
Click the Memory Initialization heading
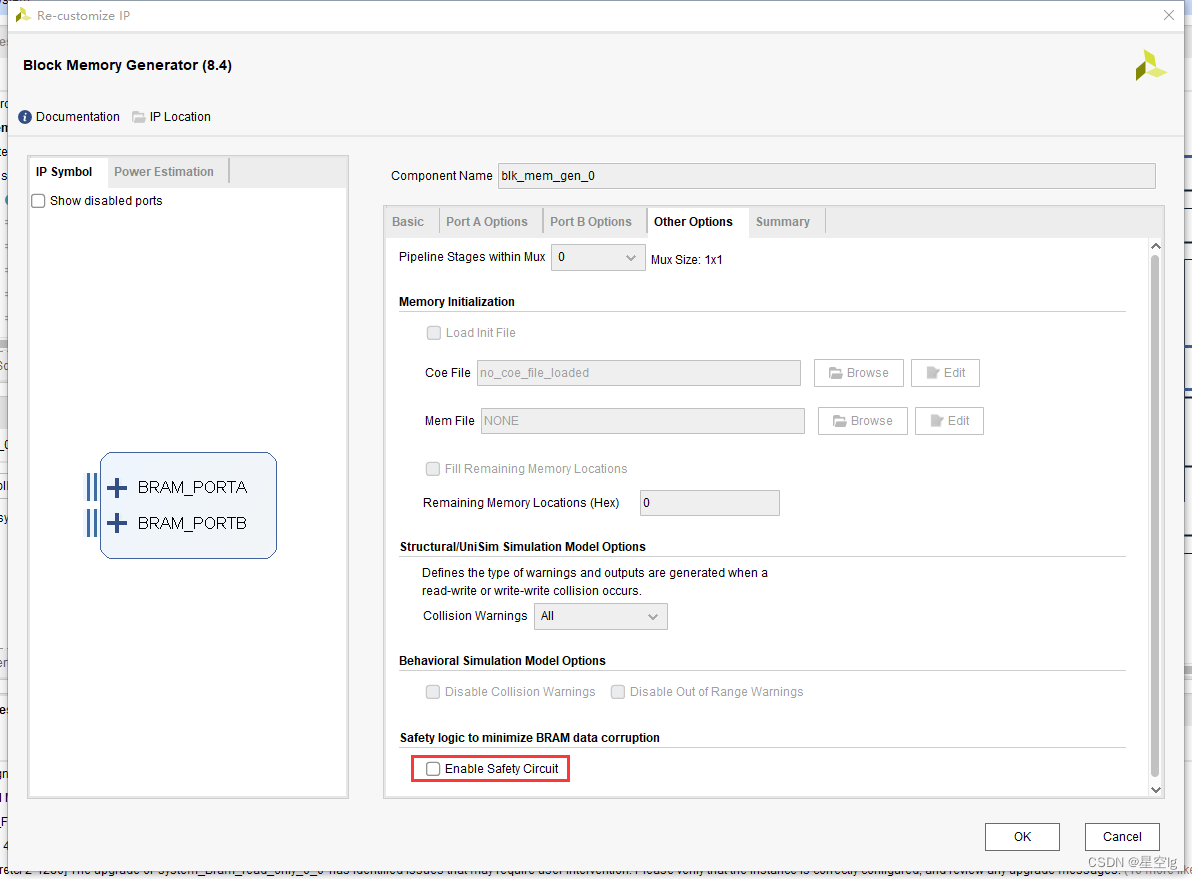click(456, 302)
